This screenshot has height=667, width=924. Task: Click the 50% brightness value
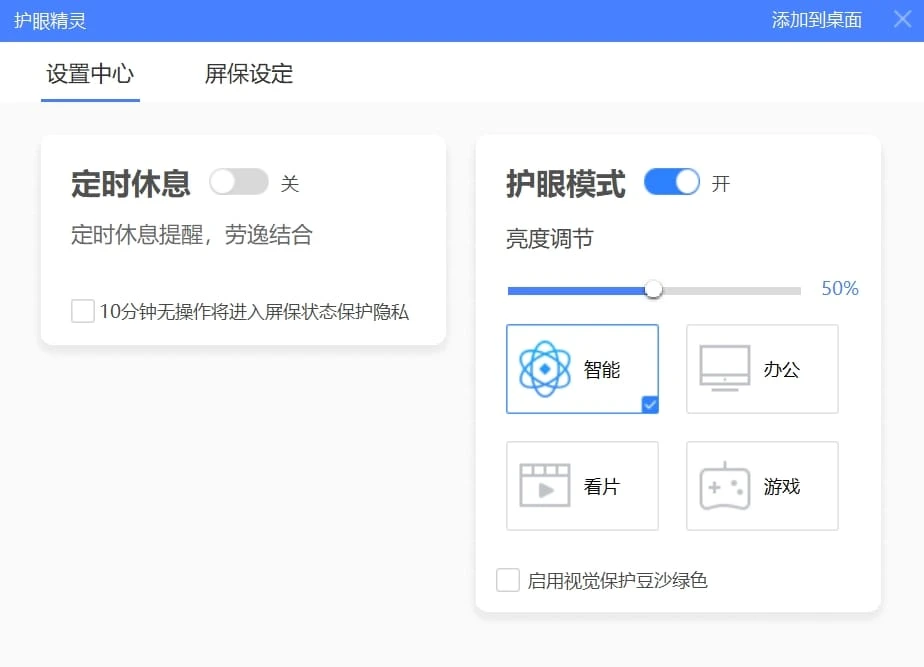[x=839, y=289]
